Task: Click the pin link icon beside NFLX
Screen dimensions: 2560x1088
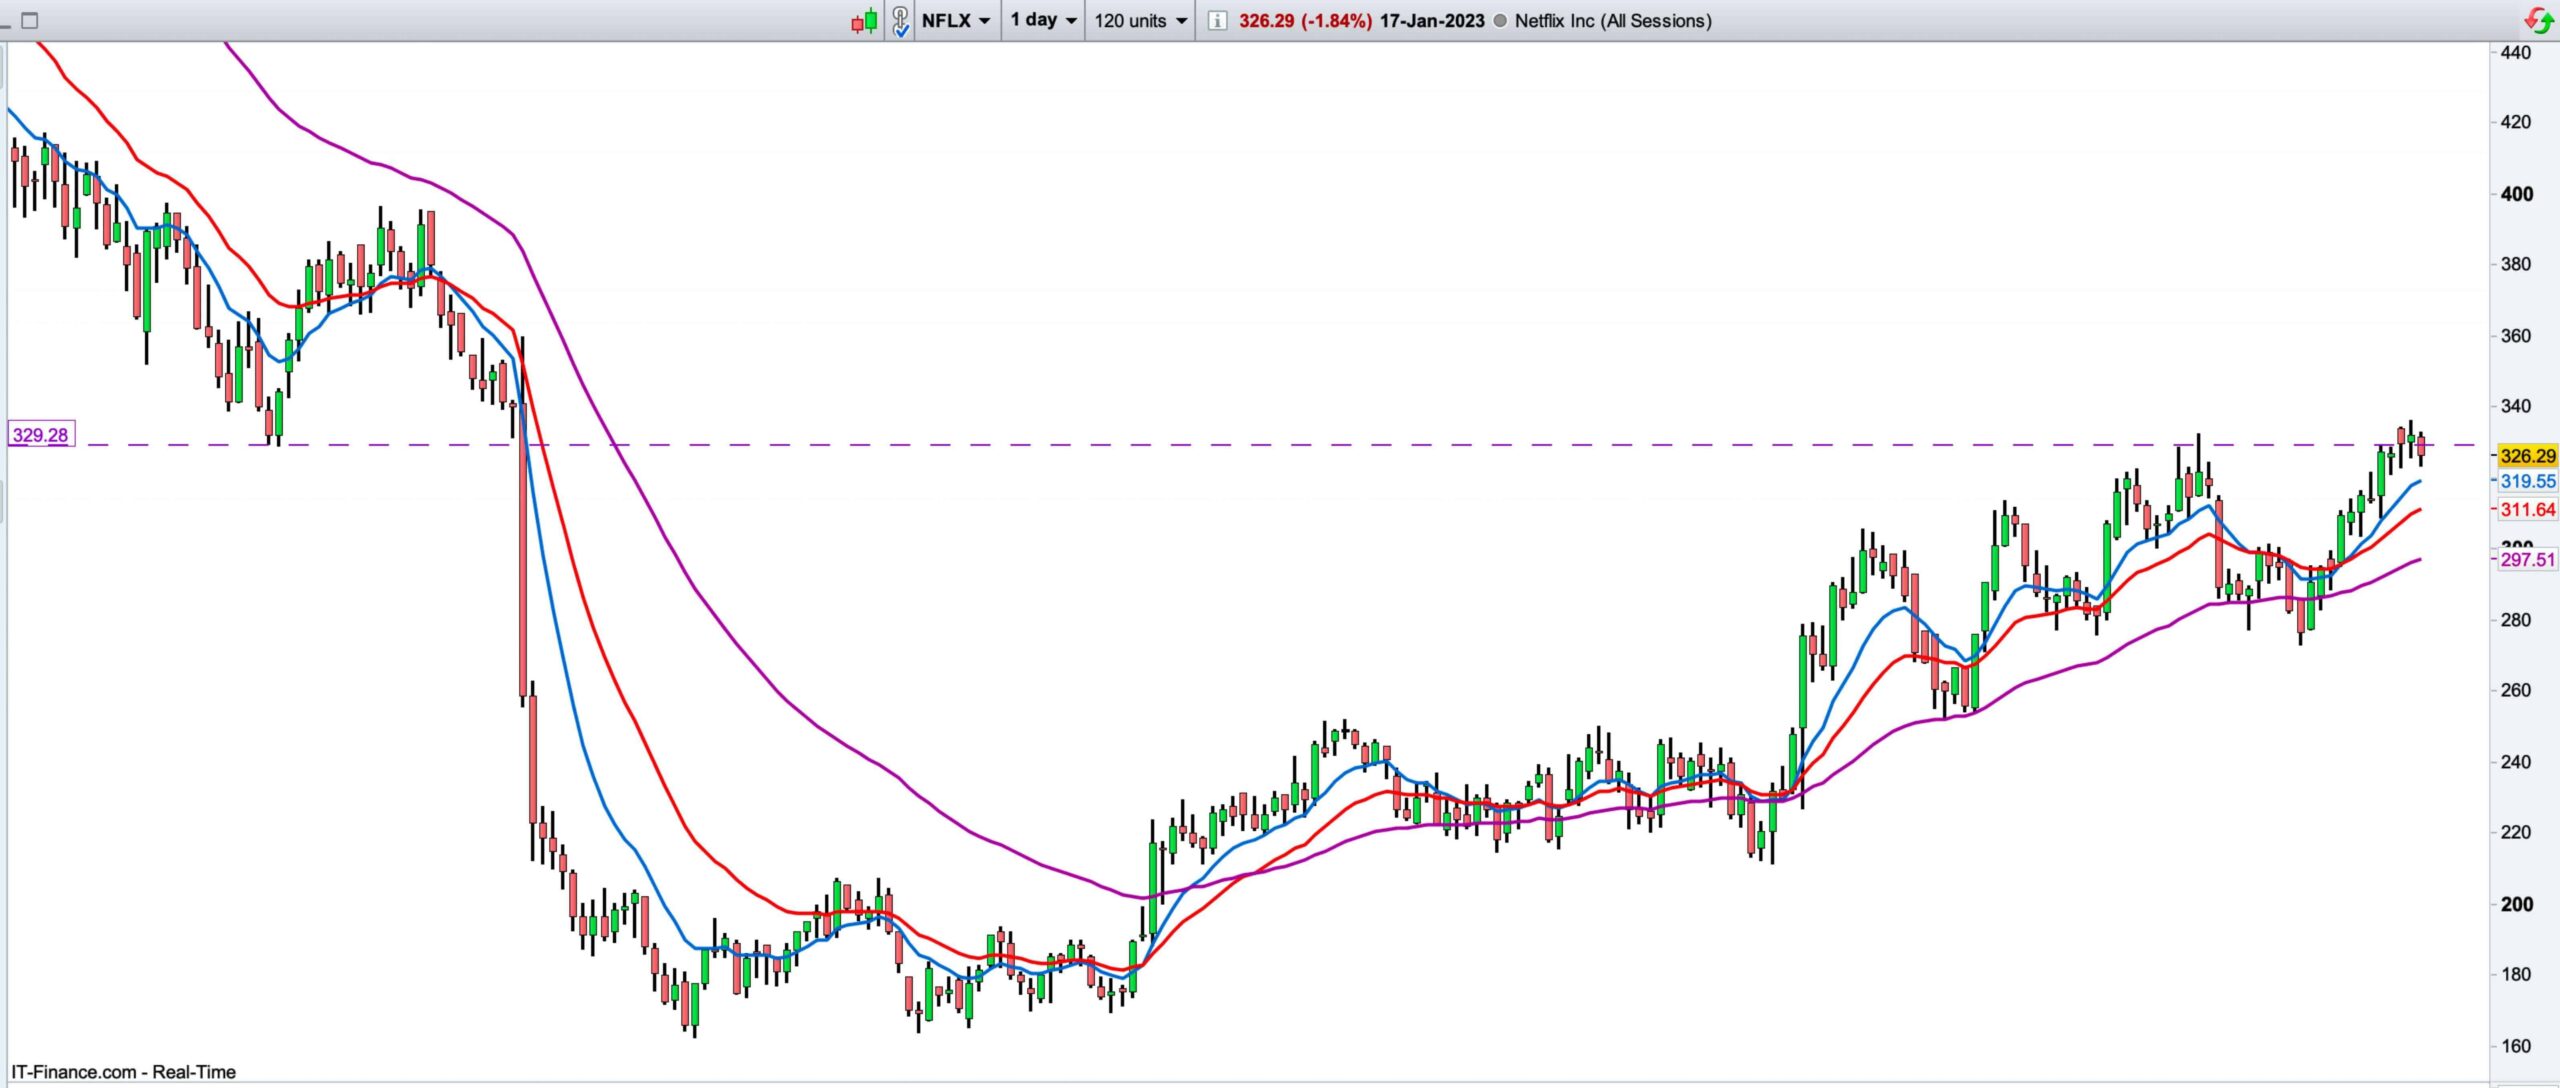Action: tap(900, 20)
